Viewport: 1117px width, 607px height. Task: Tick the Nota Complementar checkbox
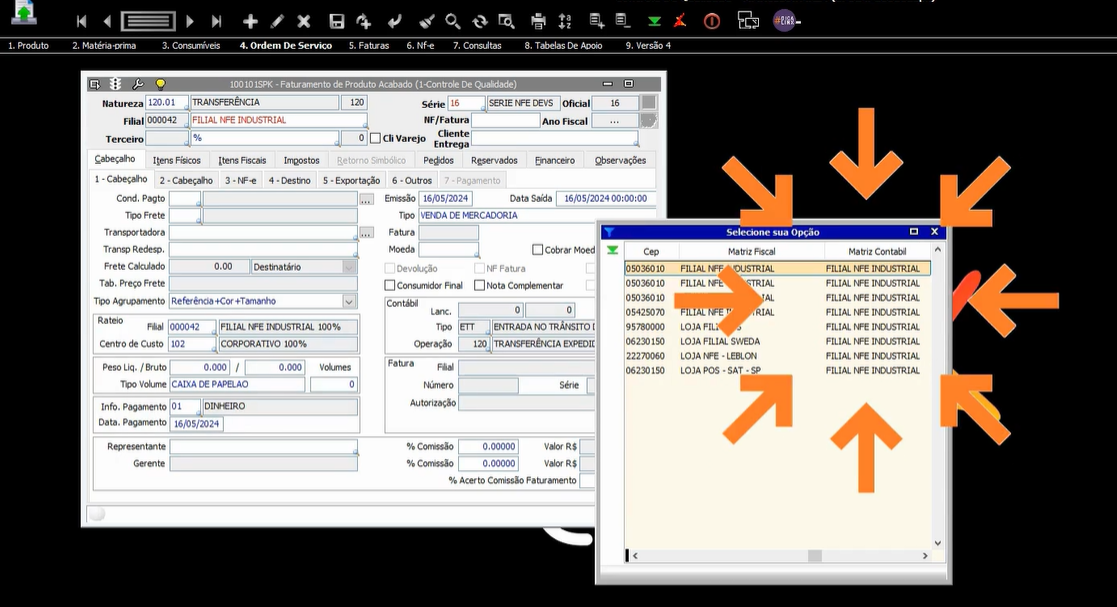point(480,285)
